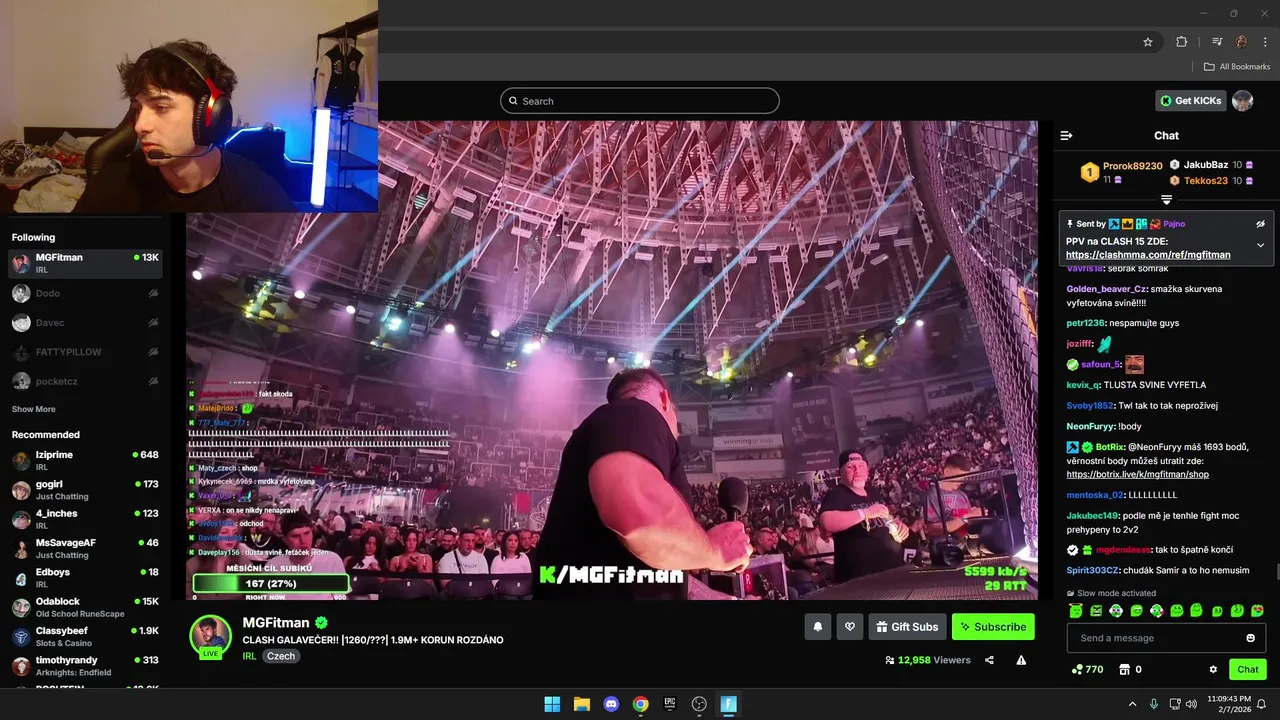Open File Explorer from taskbar

pyautogui.click(x=581, y=704)
